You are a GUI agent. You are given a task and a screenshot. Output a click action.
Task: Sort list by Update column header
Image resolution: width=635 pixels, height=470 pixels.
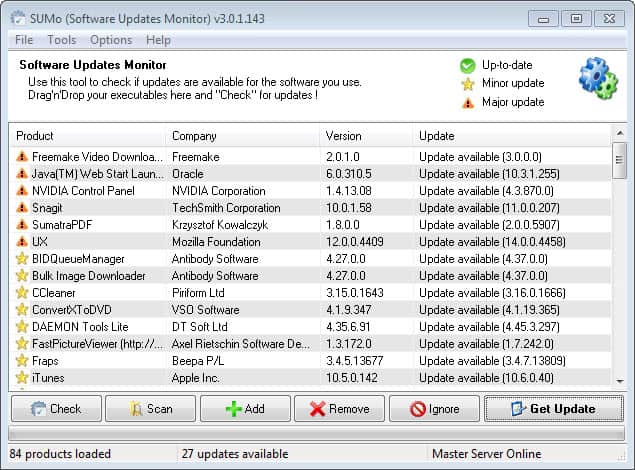click(x=512, y=136)
